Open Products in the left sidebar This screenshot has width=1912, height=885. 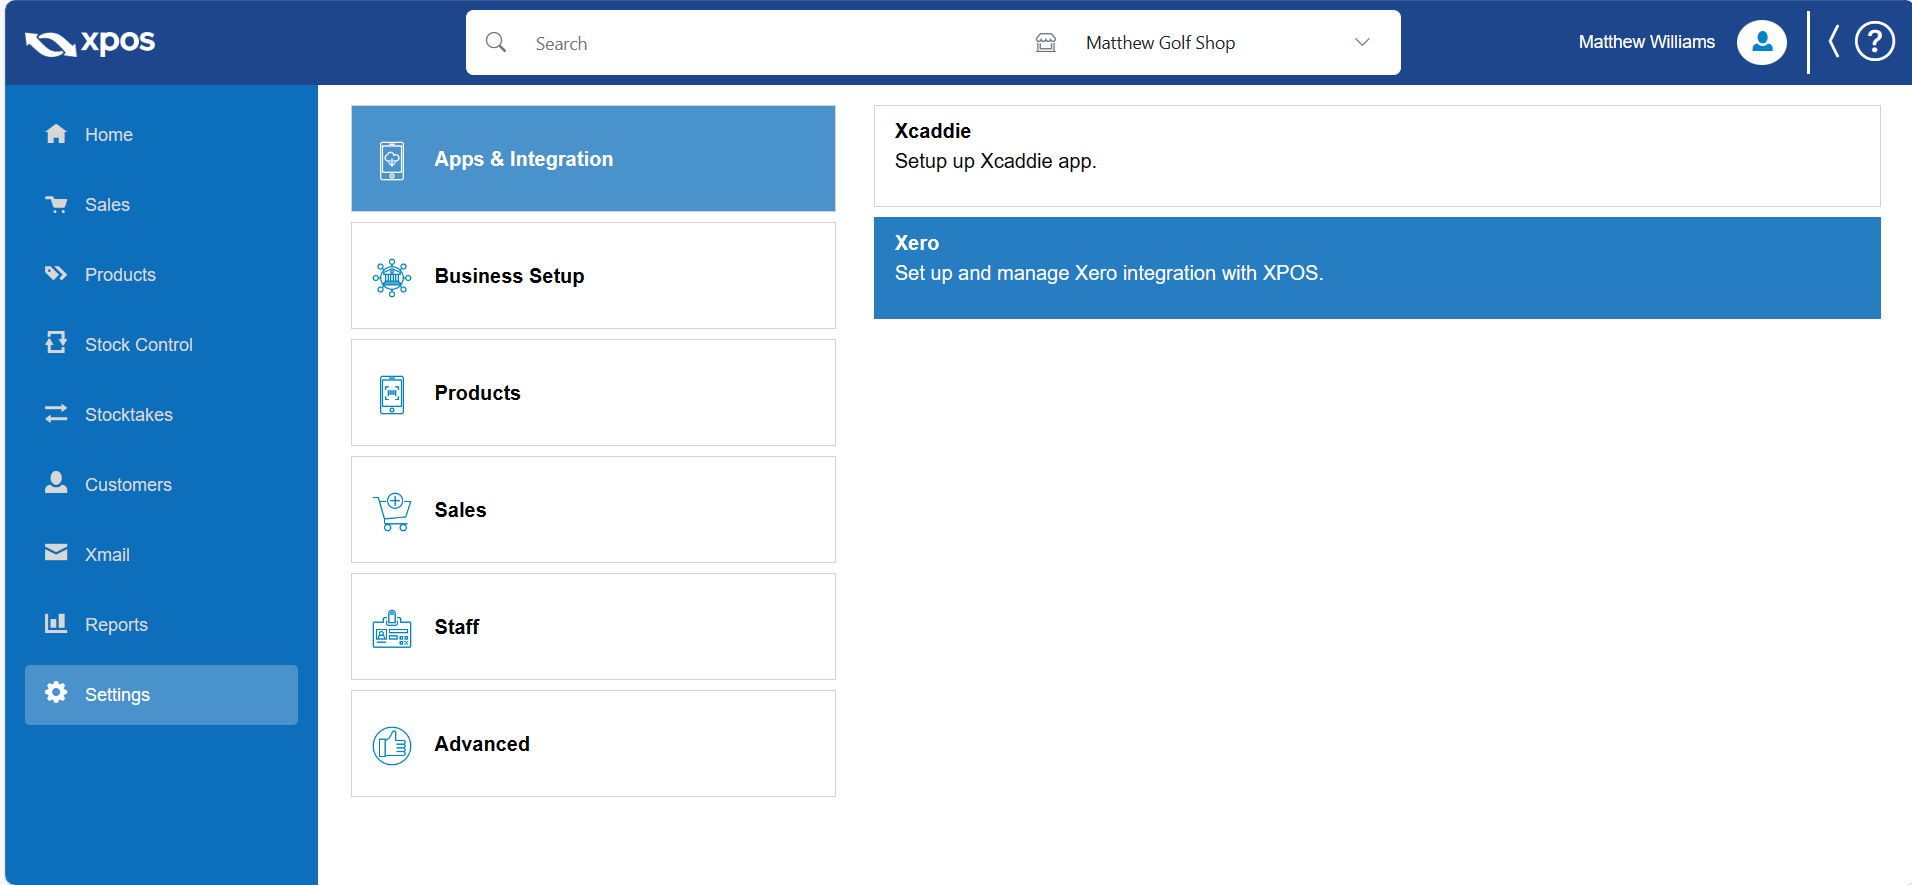click(161, 274)
